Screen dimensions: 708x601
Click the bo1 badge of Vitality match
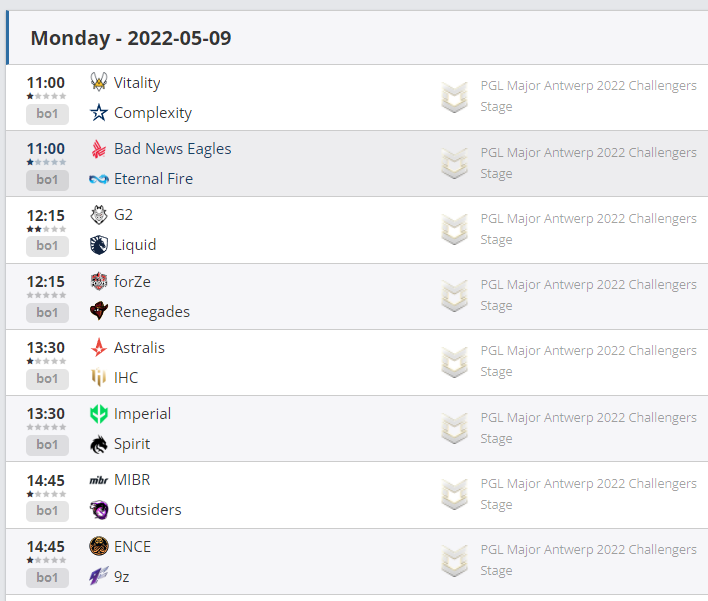point(47,114)
